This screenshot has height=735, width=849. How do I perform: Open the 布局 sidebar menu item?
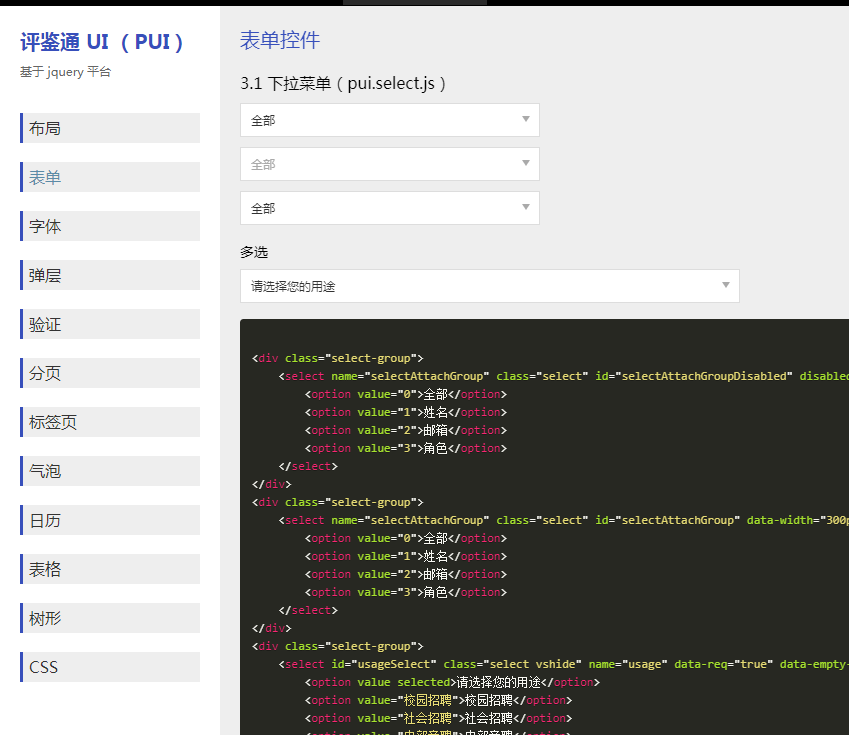coord(110,128)
